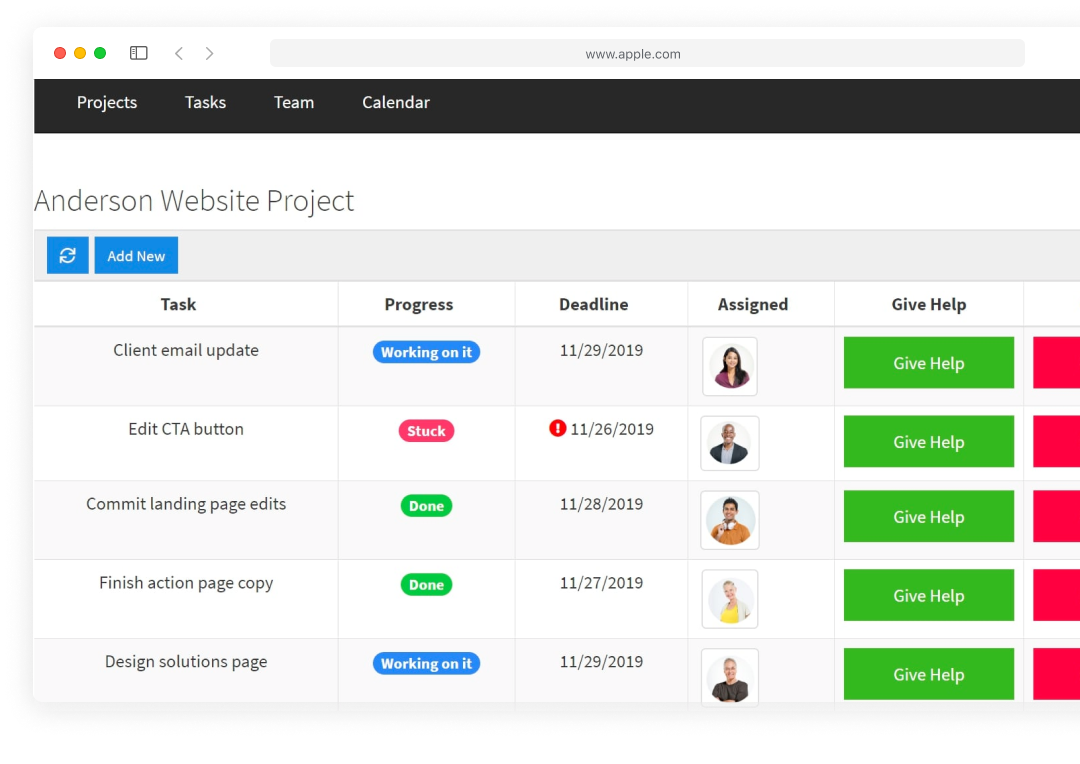
Task: Open assignee photo for Design solutions page
Action: tap(730, 678)
